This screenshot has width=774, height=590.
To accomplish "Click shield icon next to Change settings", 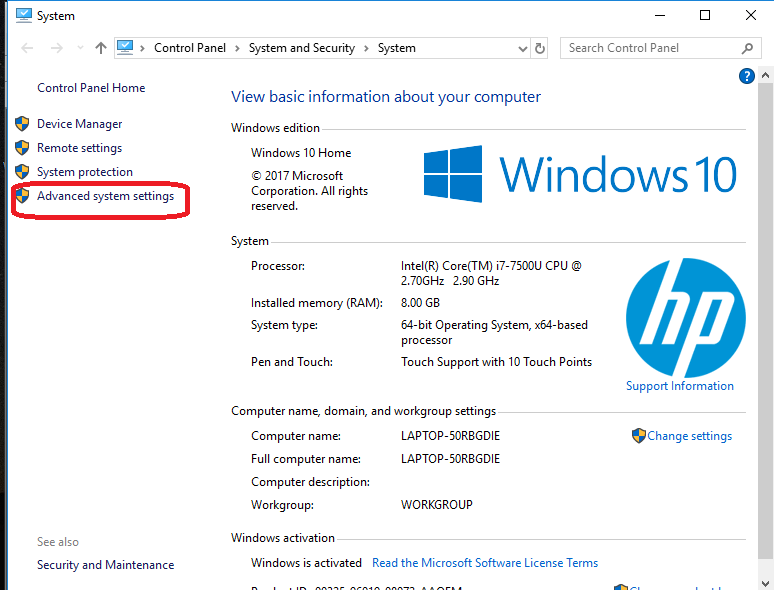I will (639, 435).
